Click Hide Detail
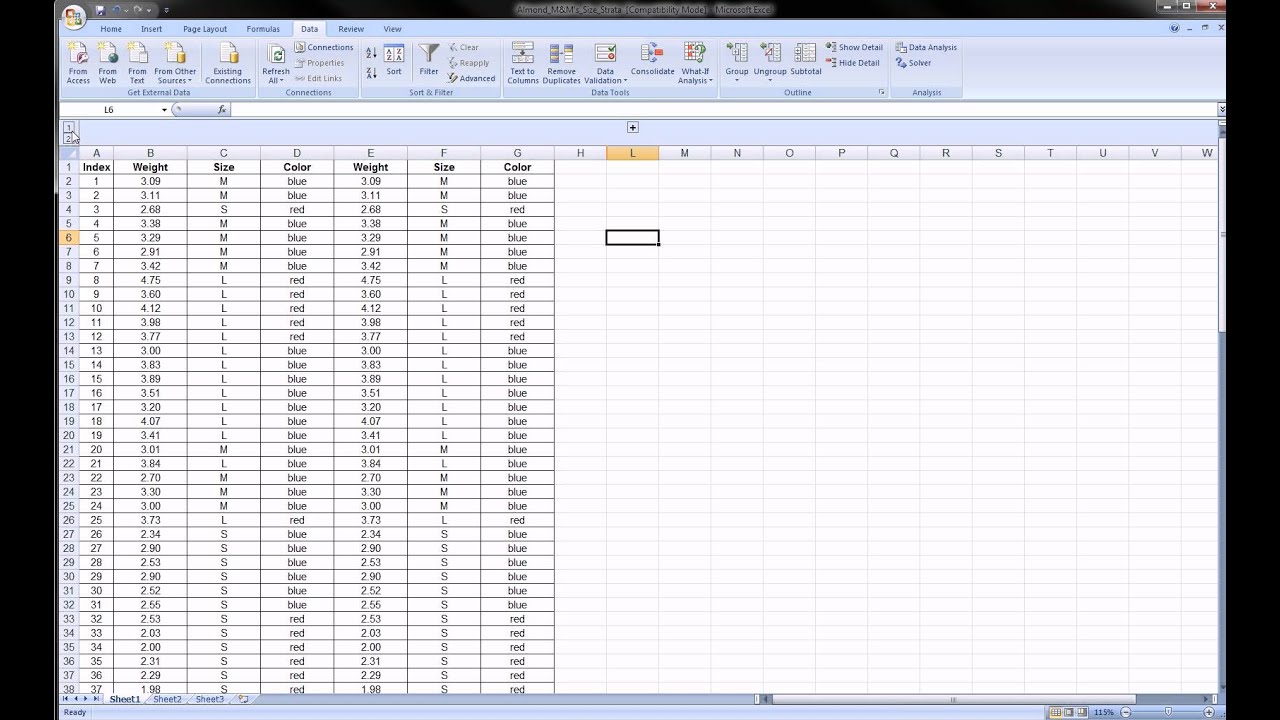The height and width of the screenshot is (720, 1280). [853, 62]
